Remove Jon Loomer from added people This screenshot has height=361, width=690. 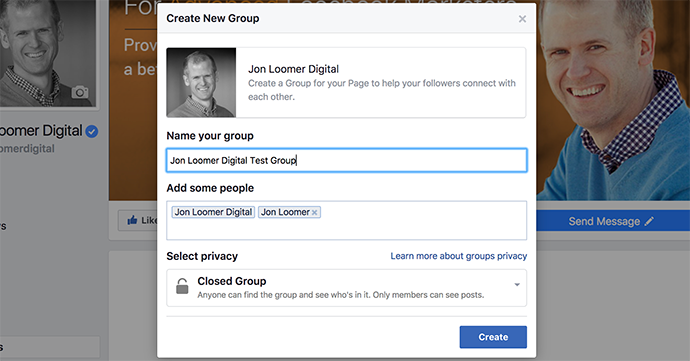pos(314,212)
